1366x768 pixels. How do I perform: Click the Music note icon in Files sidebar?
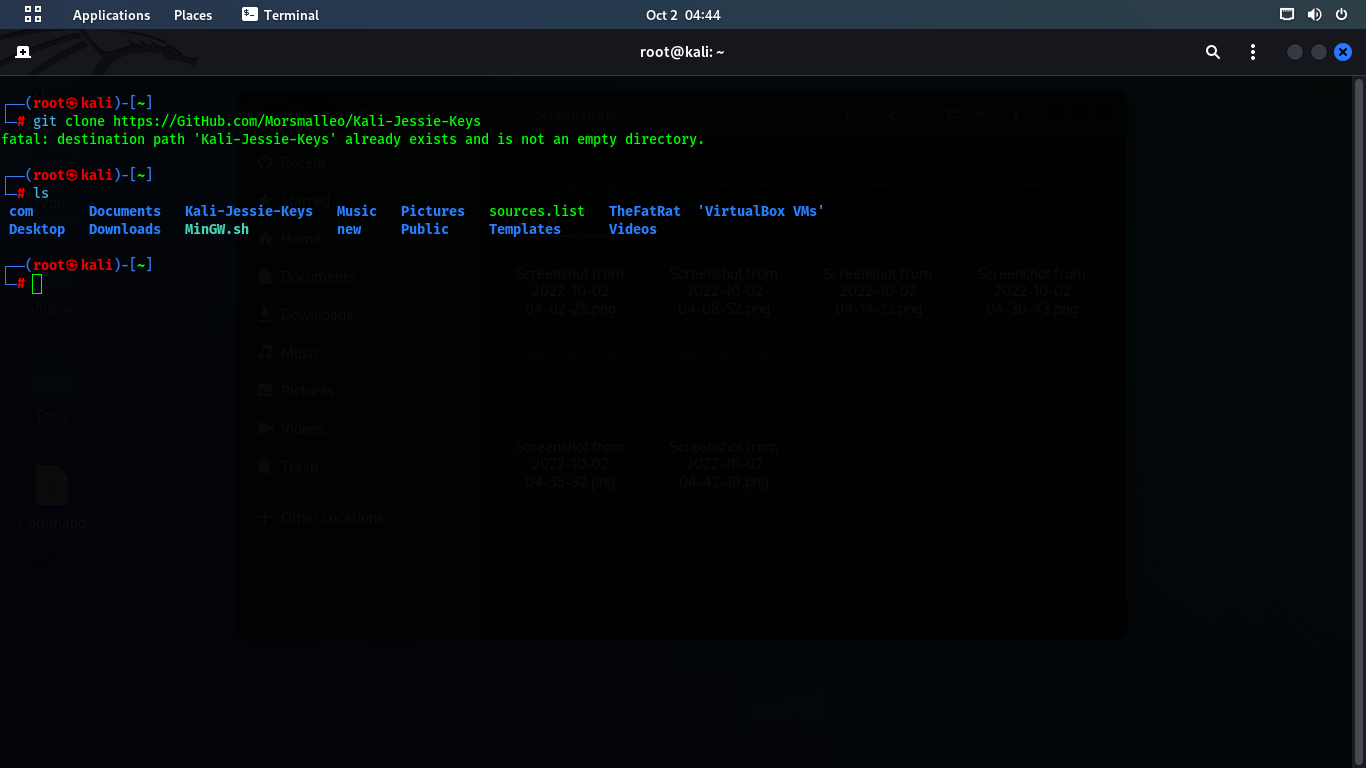click(265, 352)
